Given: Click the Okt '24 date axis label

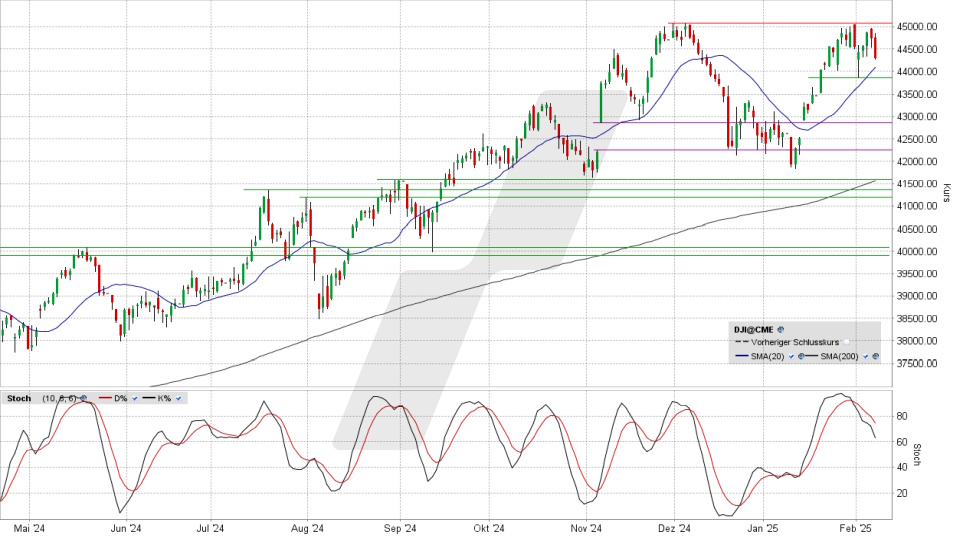Looking at the screenshot, I should 489,528.
